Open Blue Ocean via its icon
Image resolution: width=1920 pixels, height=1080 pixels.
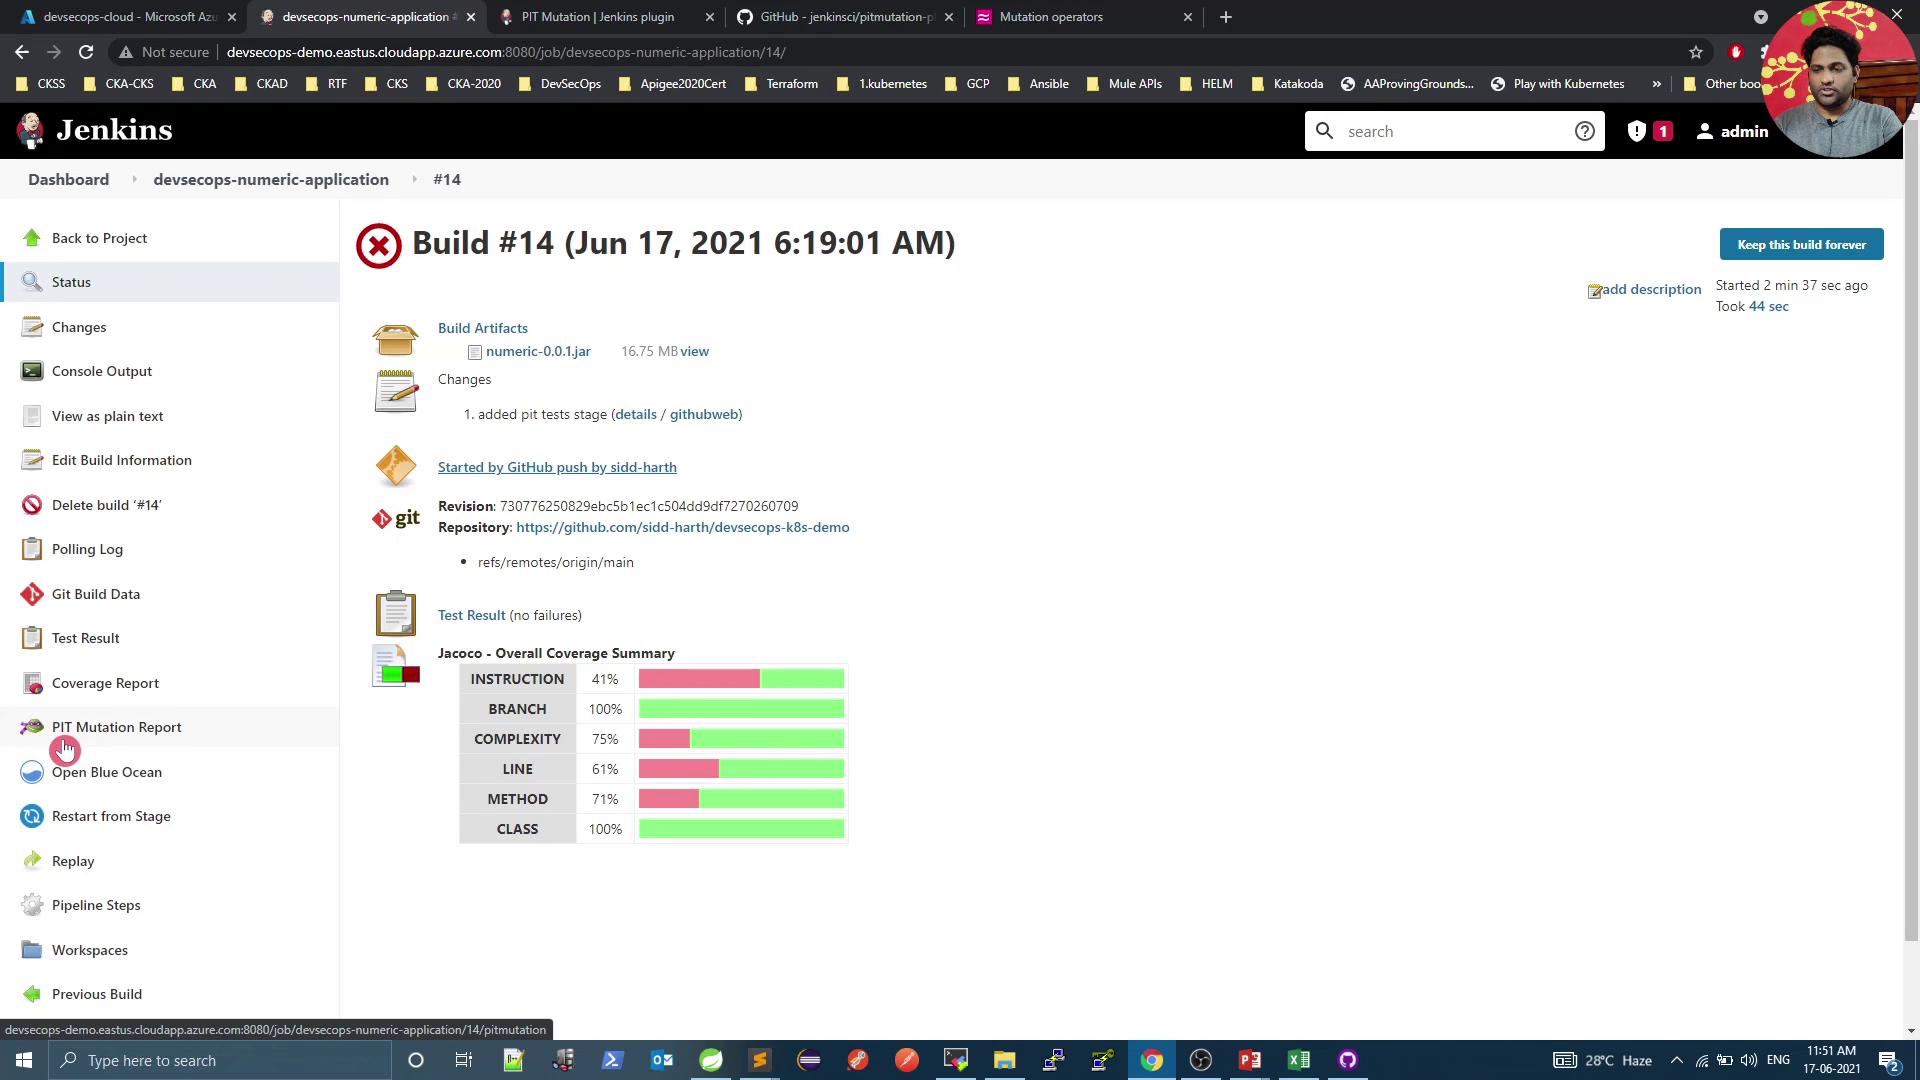point(32,772)
